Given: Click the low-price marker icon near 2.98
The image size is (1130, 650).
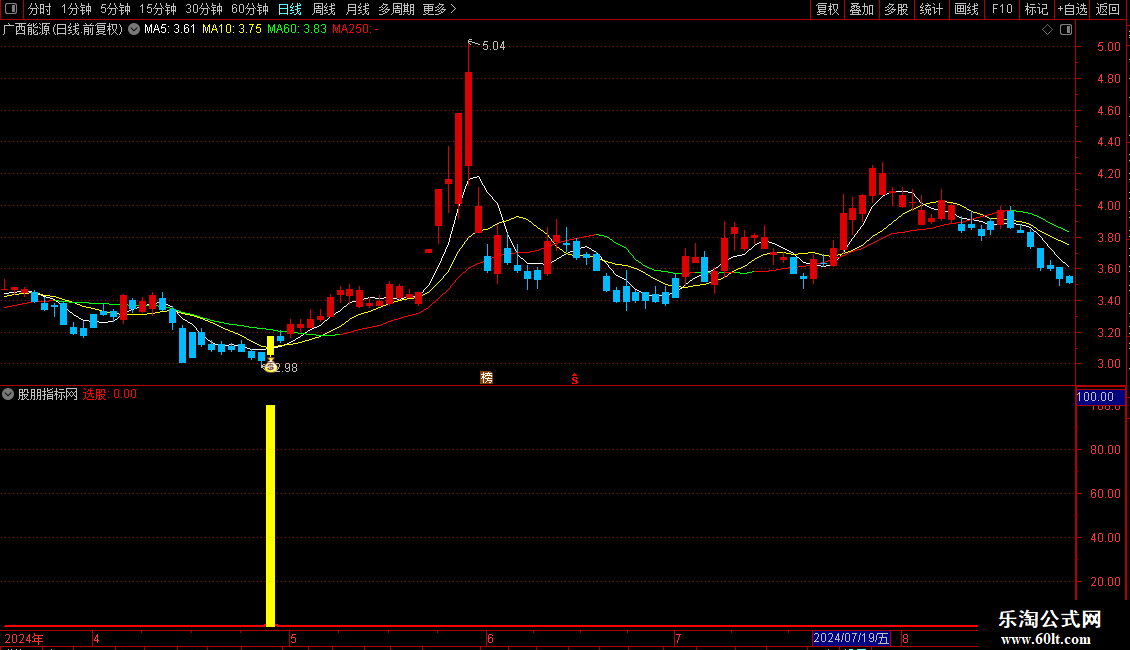Looking at the screenshot, I should pos(270,366).
